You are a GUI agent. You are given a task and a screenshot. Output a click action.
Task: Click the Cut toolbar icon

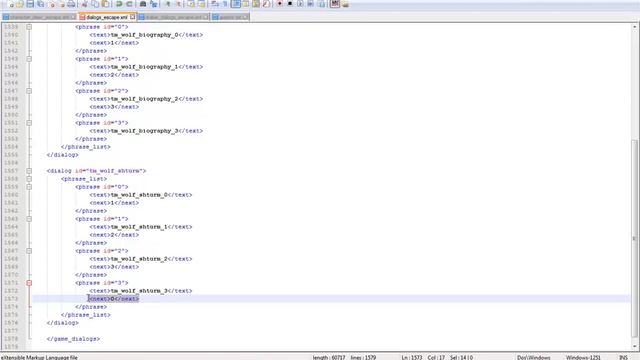click(85, 4)
